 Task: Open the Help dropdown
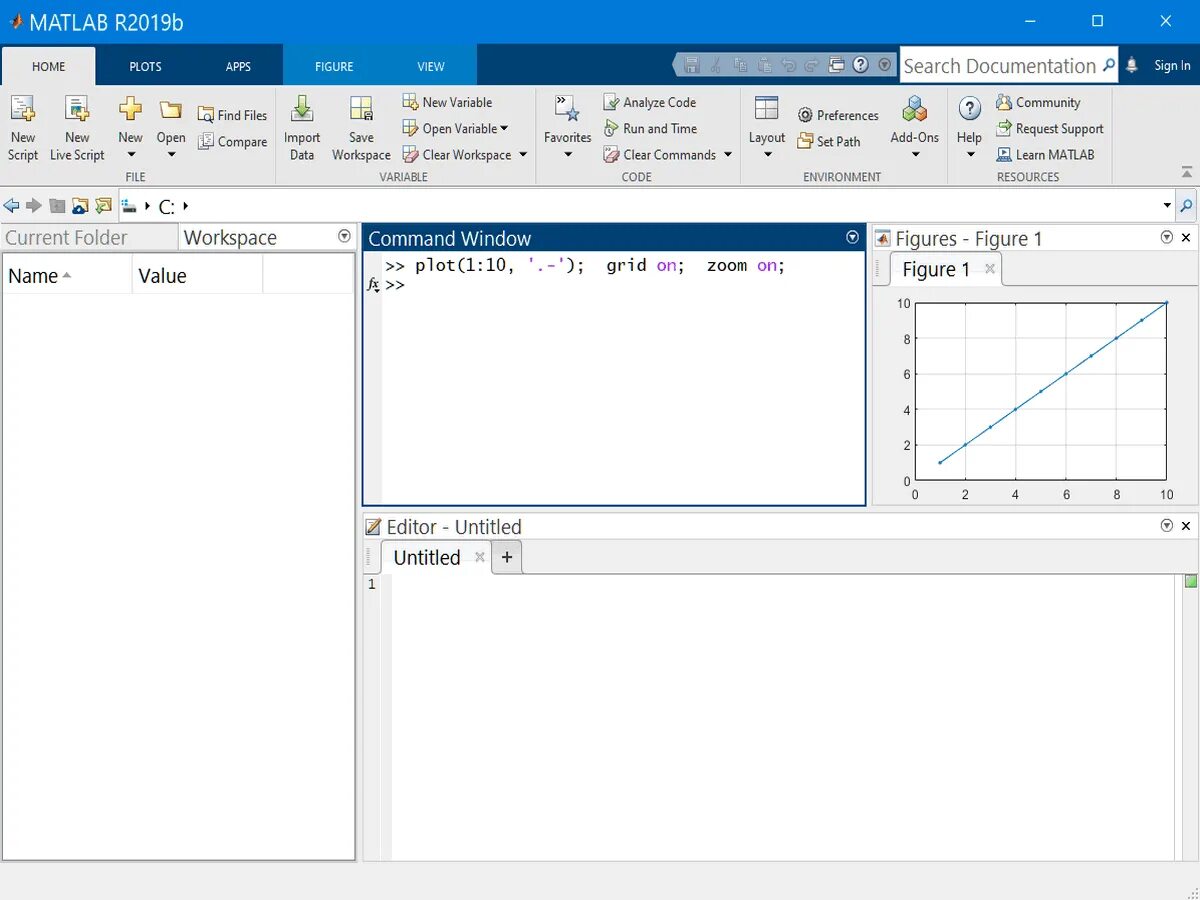(969, 128)
